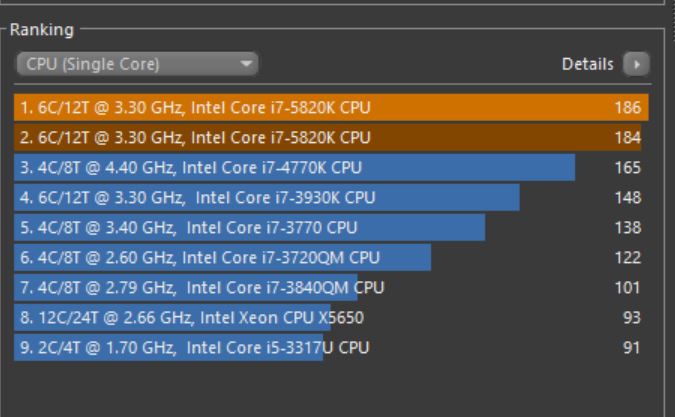Screen dimensions: 675x417
Task: Click the score value 122
Action: 628,257
